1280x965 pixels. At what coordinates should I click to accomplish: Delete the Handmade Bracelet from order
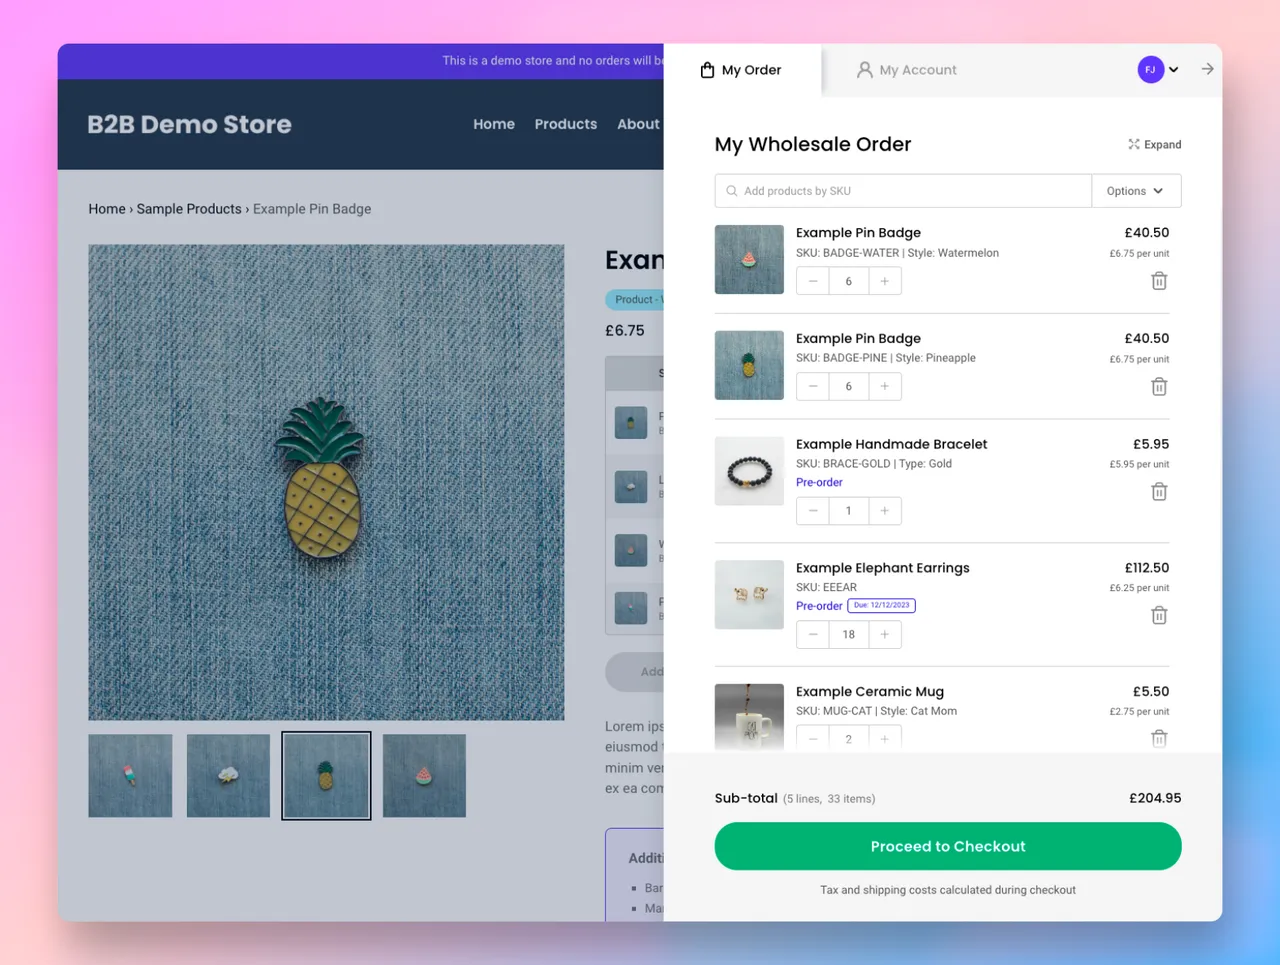coord(1159,492)
